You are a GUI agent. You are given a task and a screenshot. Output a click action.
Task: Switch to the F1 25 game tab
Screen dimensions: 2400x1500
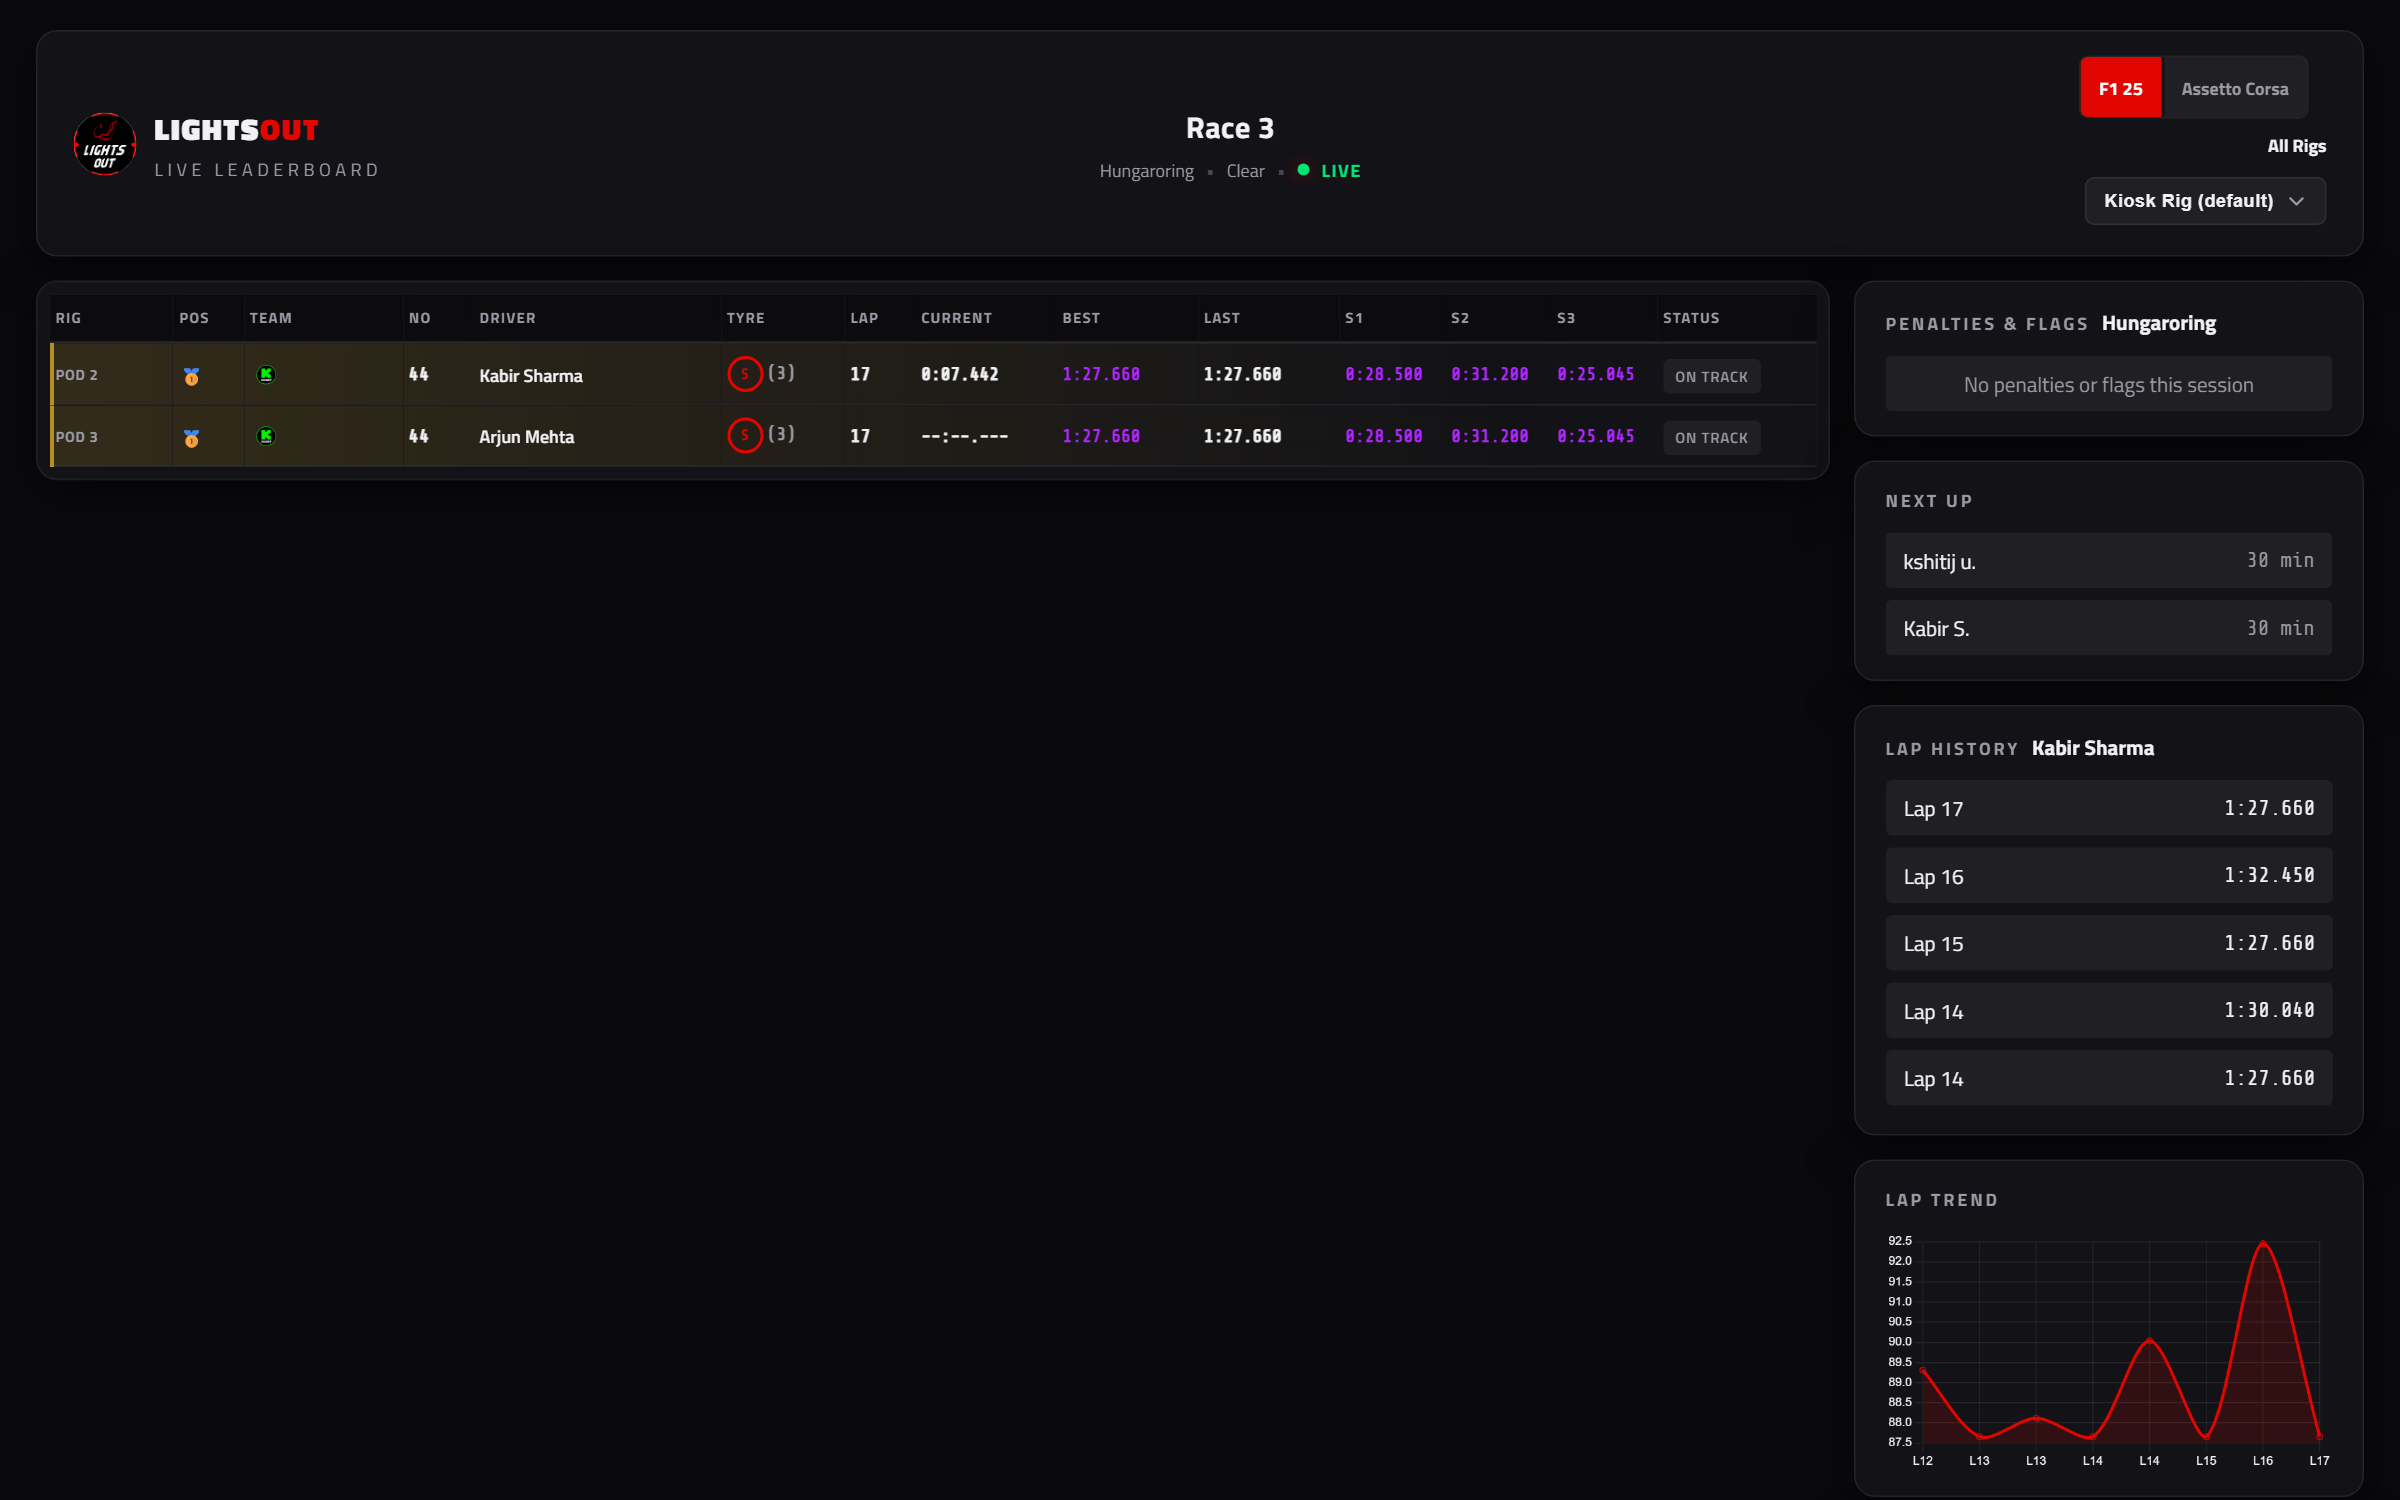(x=2121, y=89)
